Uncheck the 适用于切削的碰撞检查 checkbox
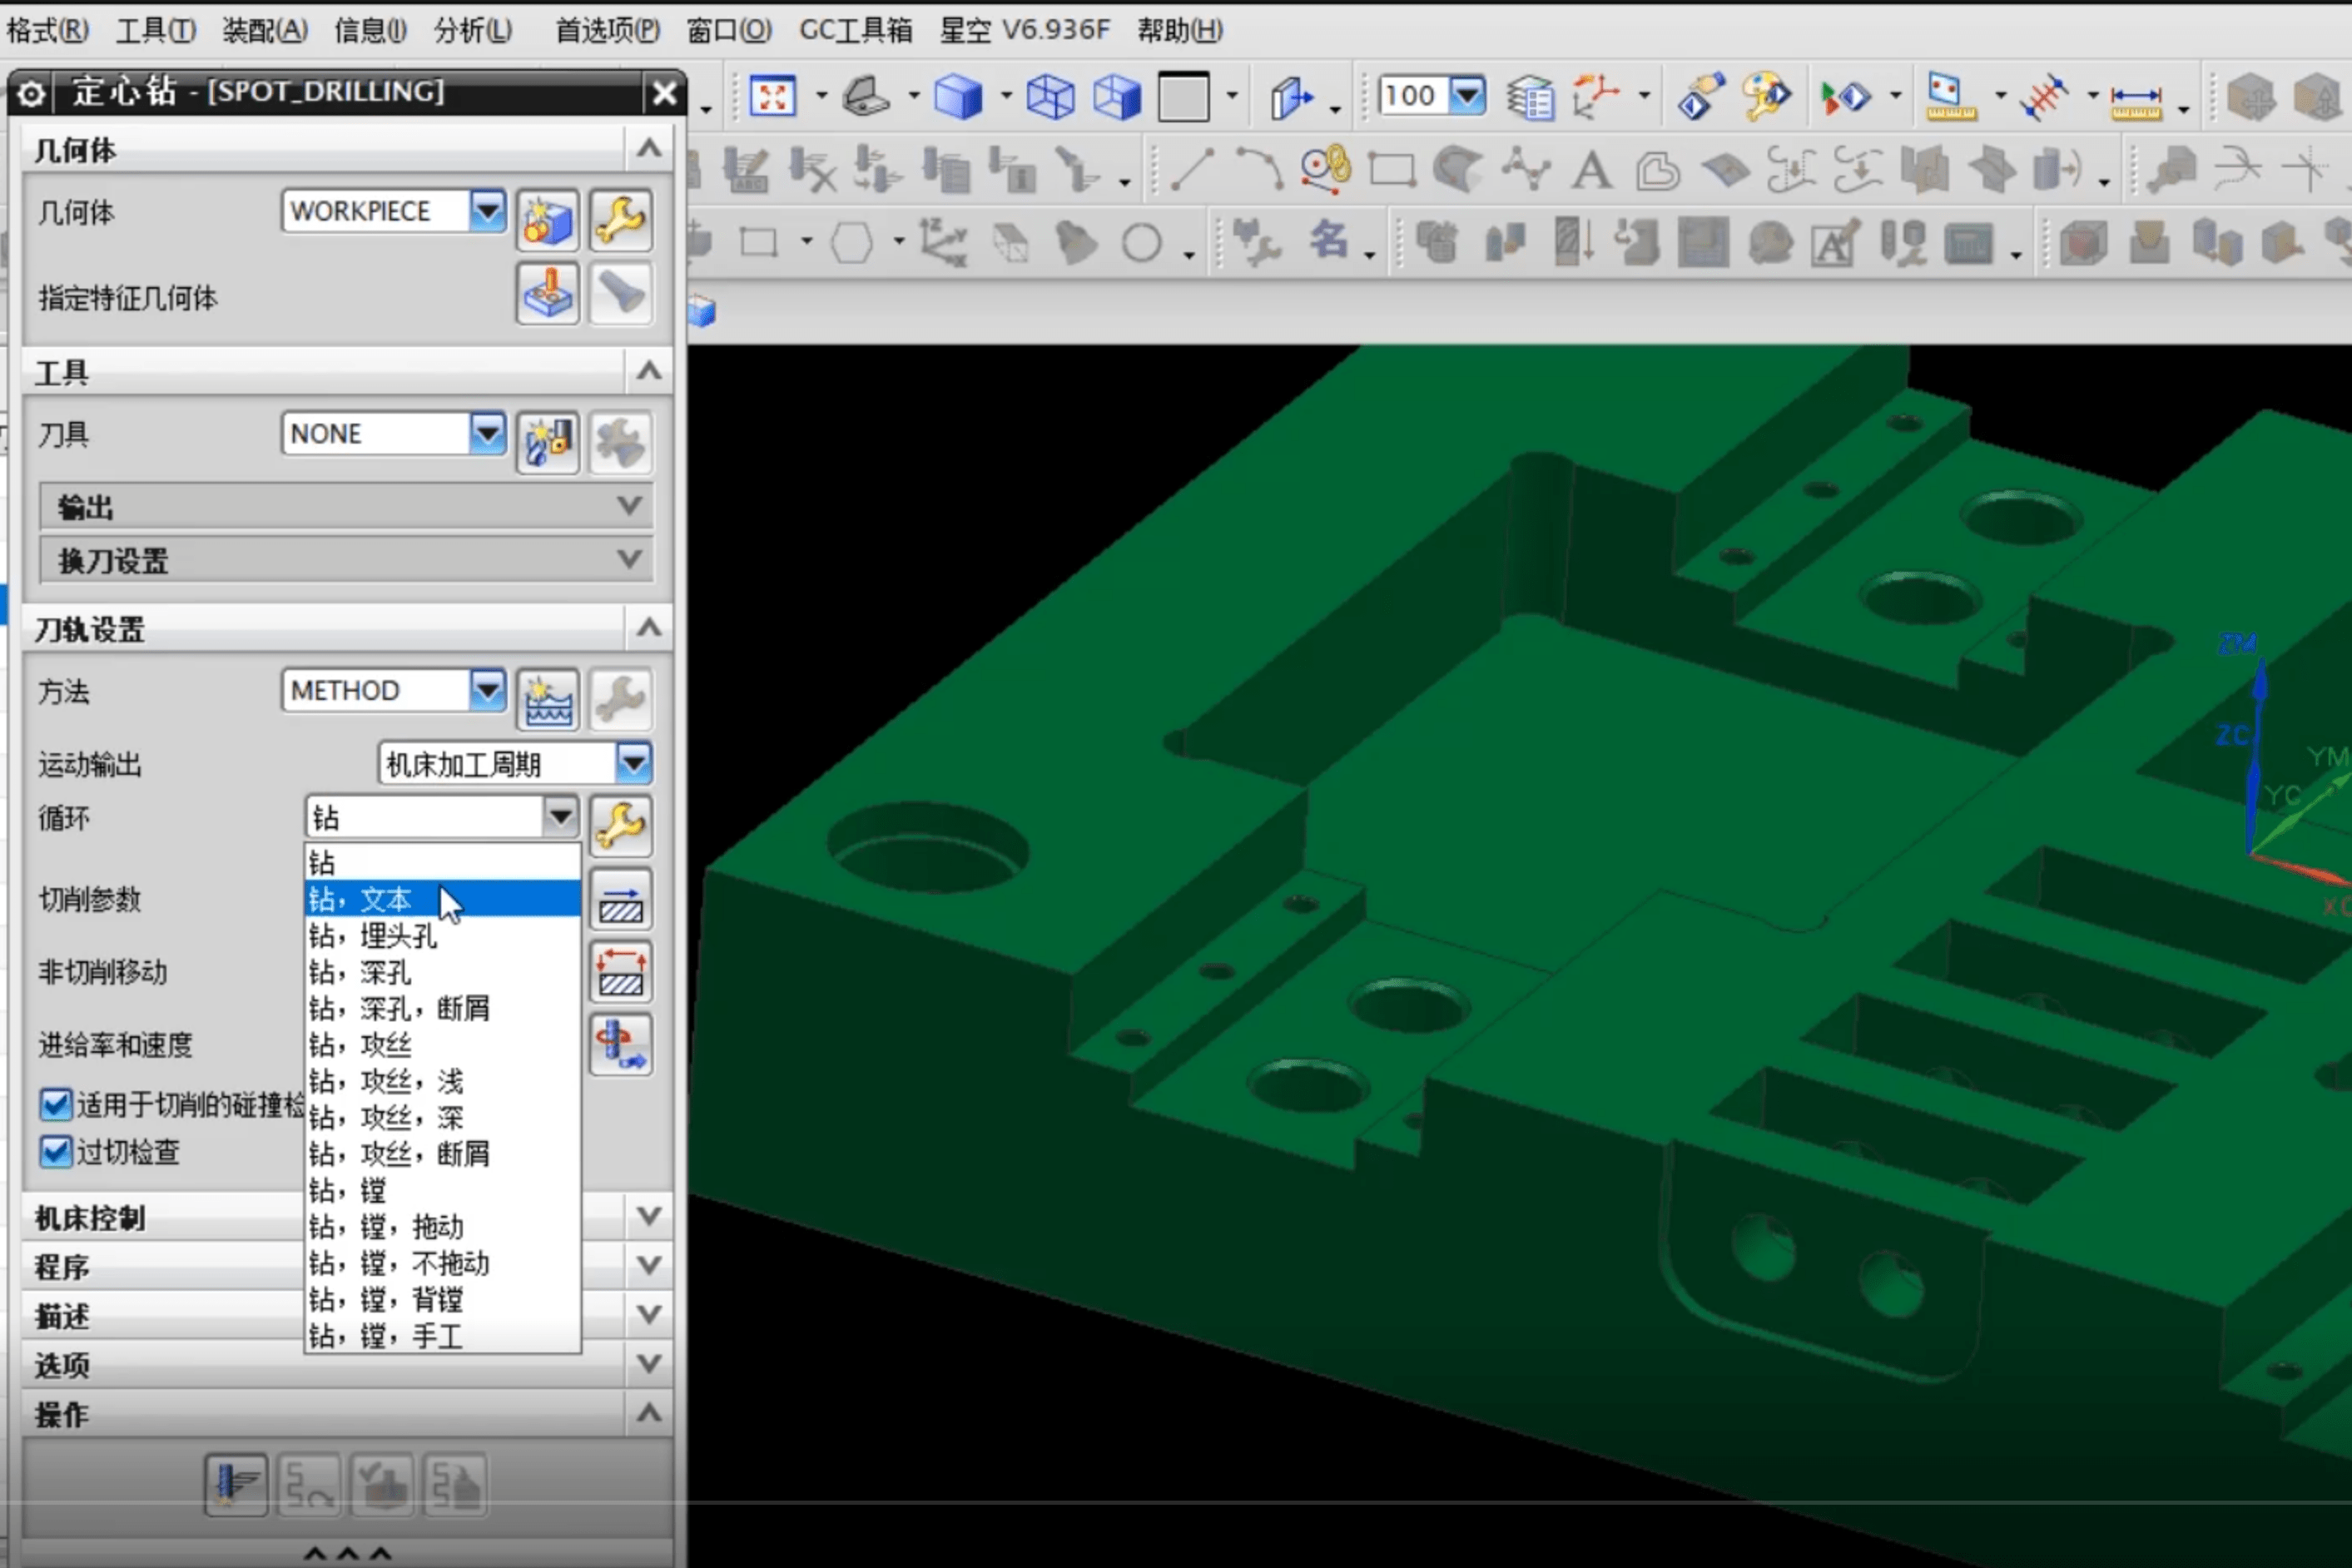The height and width of the screenshot is (1568, 2352). pyautogui.click(x=56, y=1104)
